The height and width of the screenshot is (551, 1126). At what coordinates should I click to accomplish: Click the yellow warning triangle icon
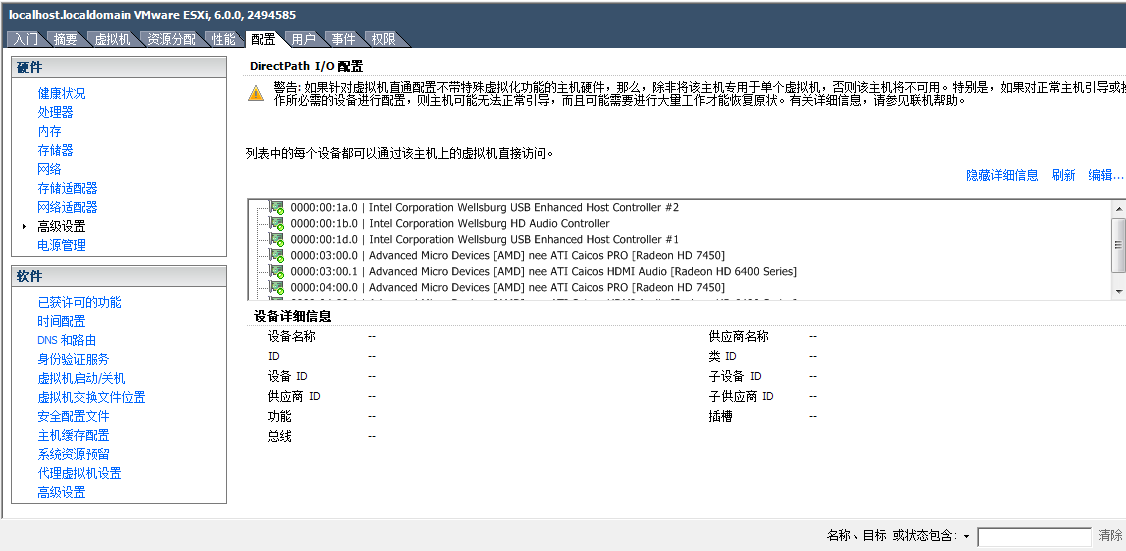256,93
